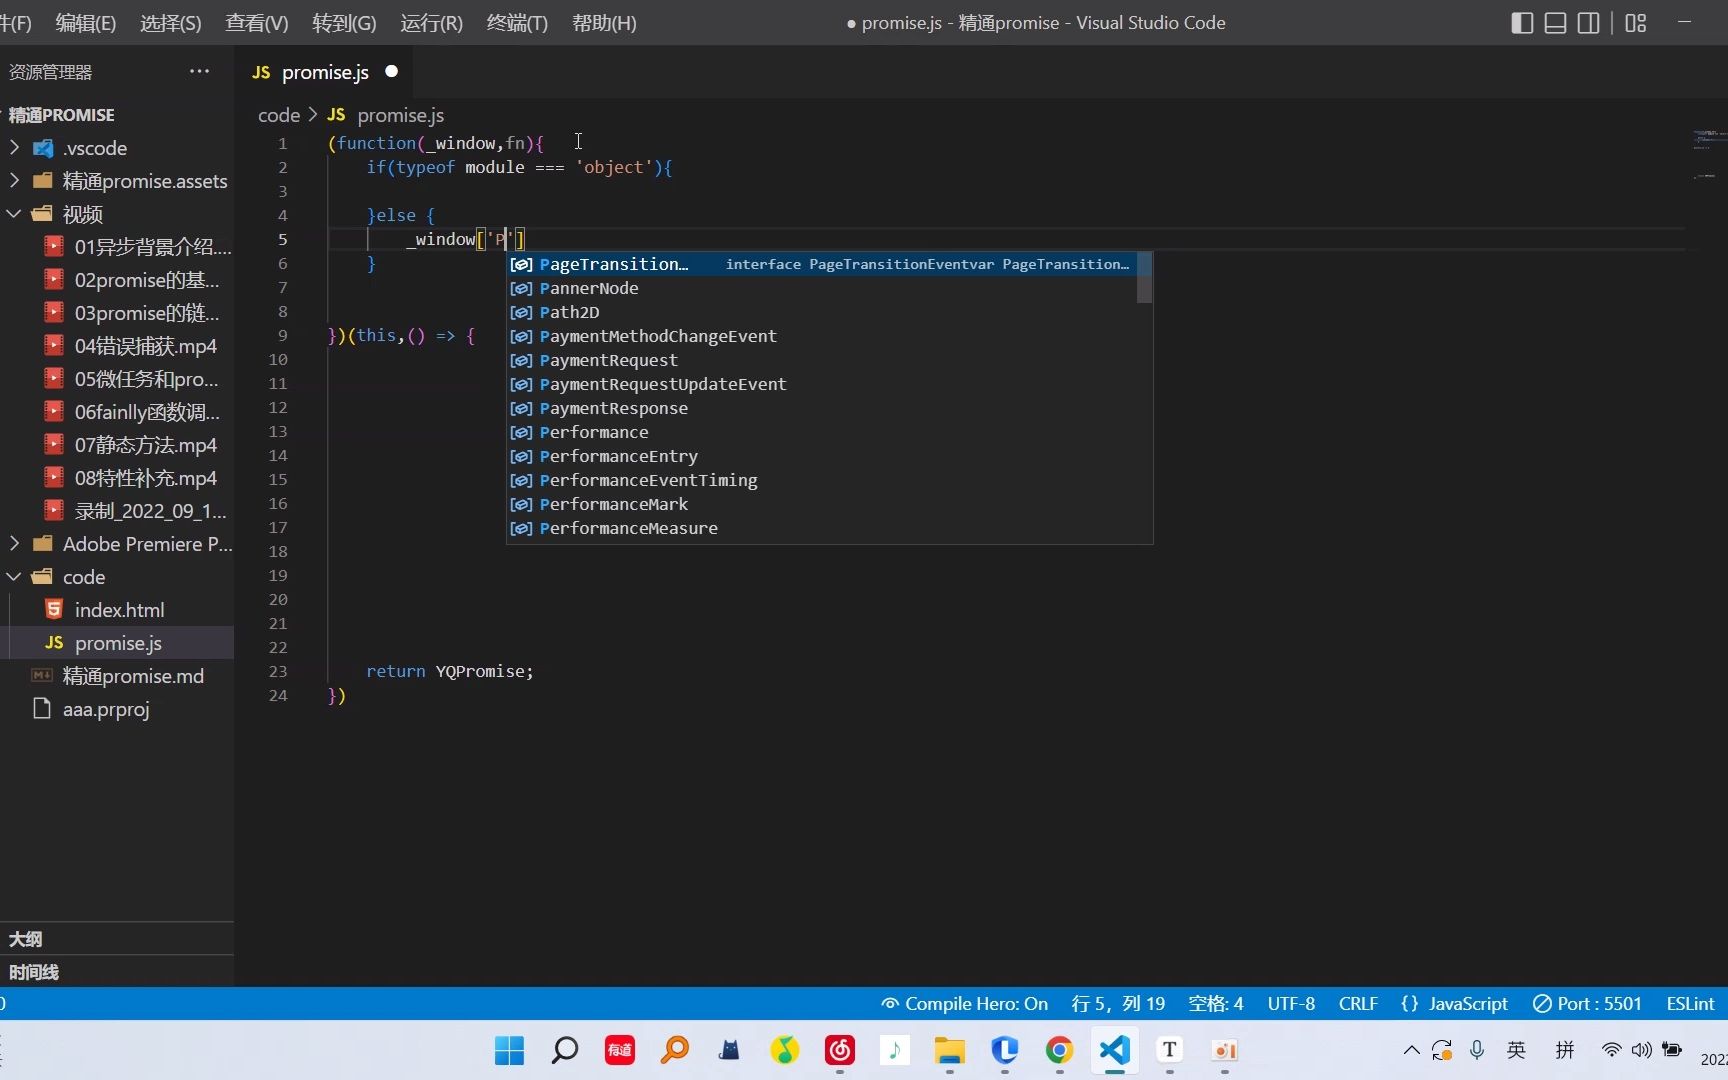1728x1080 pixels.
Task: Open 03promise的链 video file
Action: point(117,313)
